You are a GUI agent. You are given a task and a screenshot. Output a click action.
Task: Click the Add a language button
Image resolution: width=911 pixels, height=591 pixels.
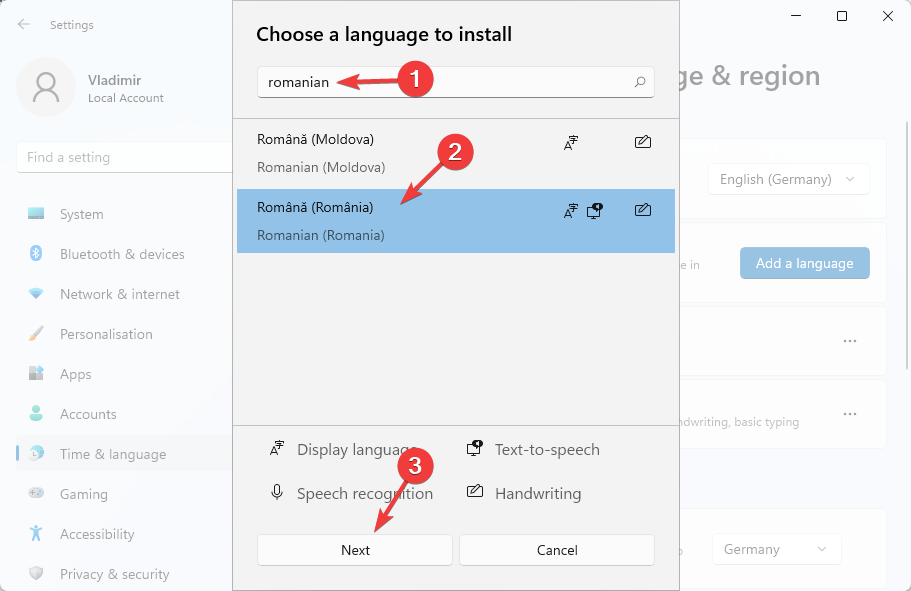click(804, 263)
